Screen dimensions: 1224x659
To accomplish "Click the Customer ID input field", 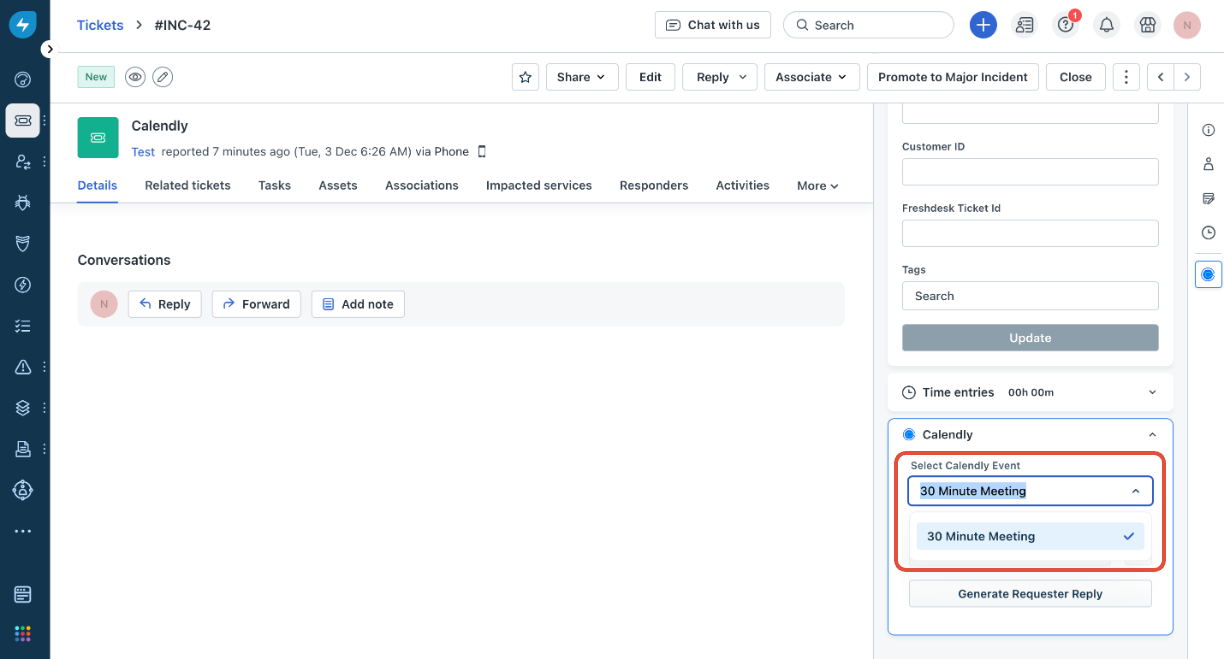I will (x=1030, y=172).
